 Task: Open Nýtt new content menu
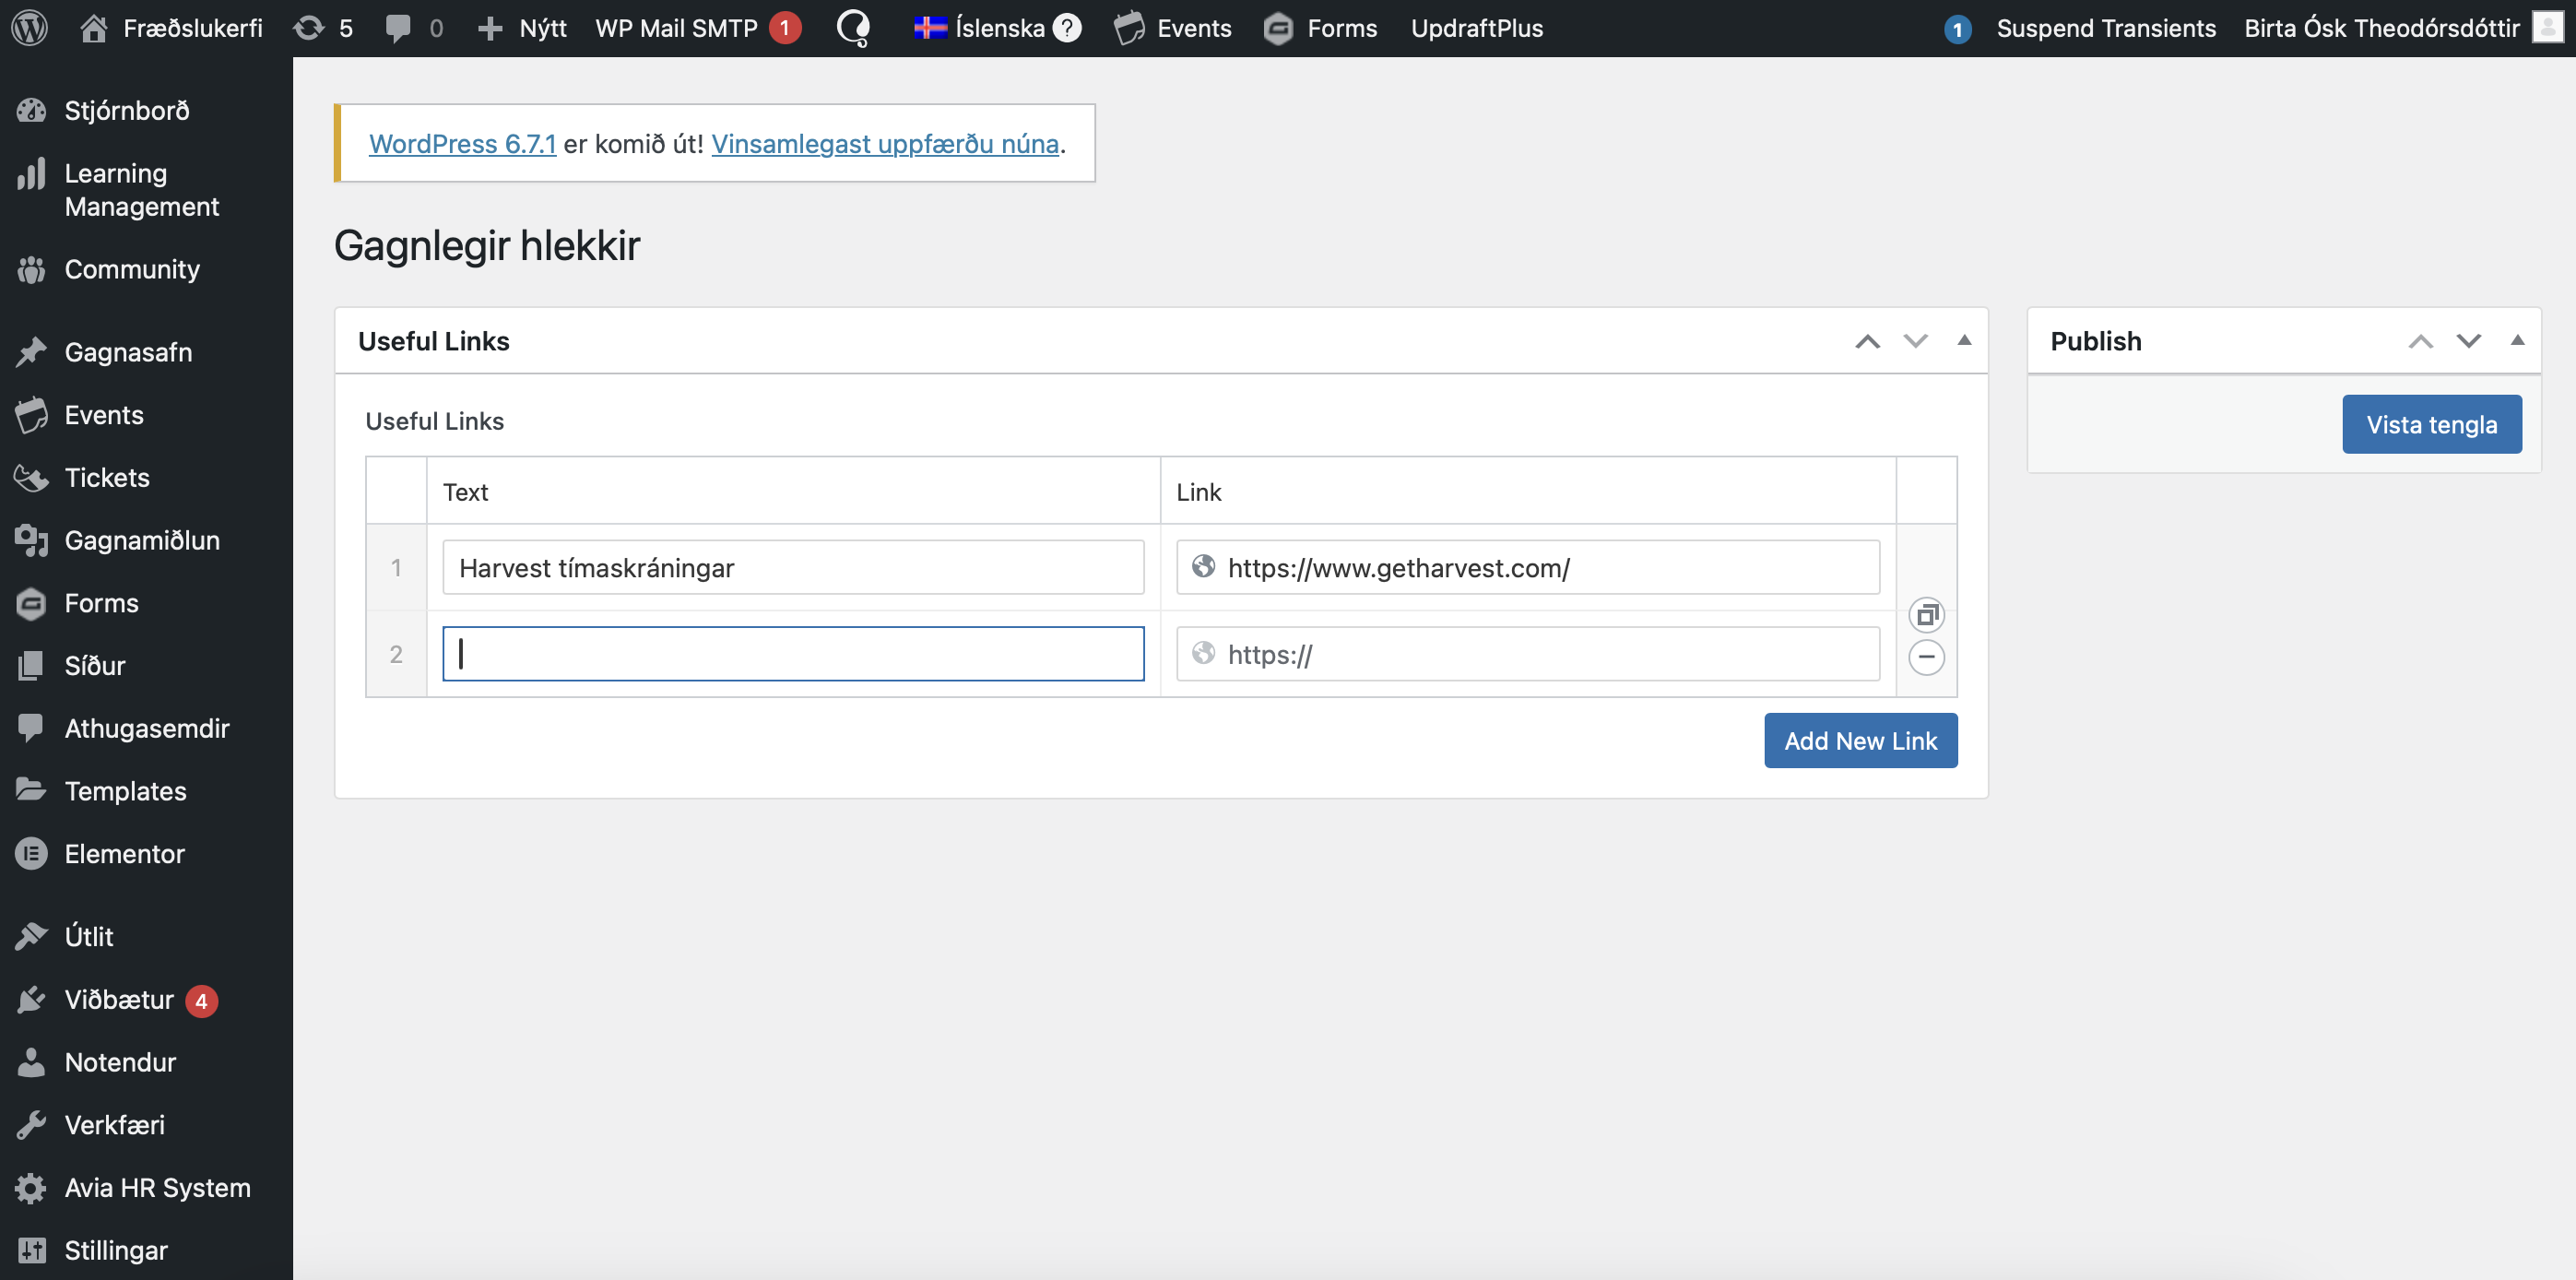(x=524, y=28)
